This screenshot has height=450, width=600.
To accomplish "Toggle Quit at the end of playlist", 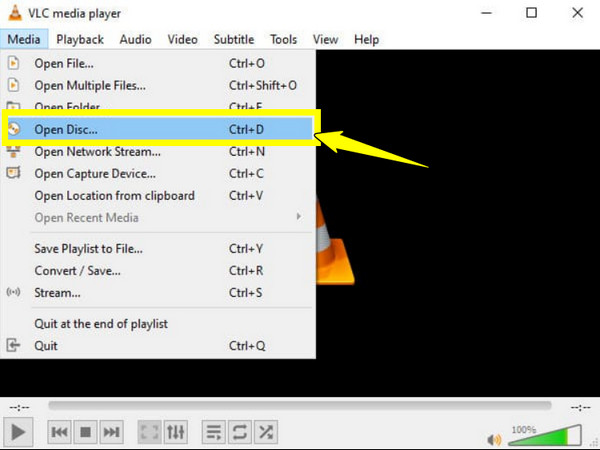I will point(158,324).
